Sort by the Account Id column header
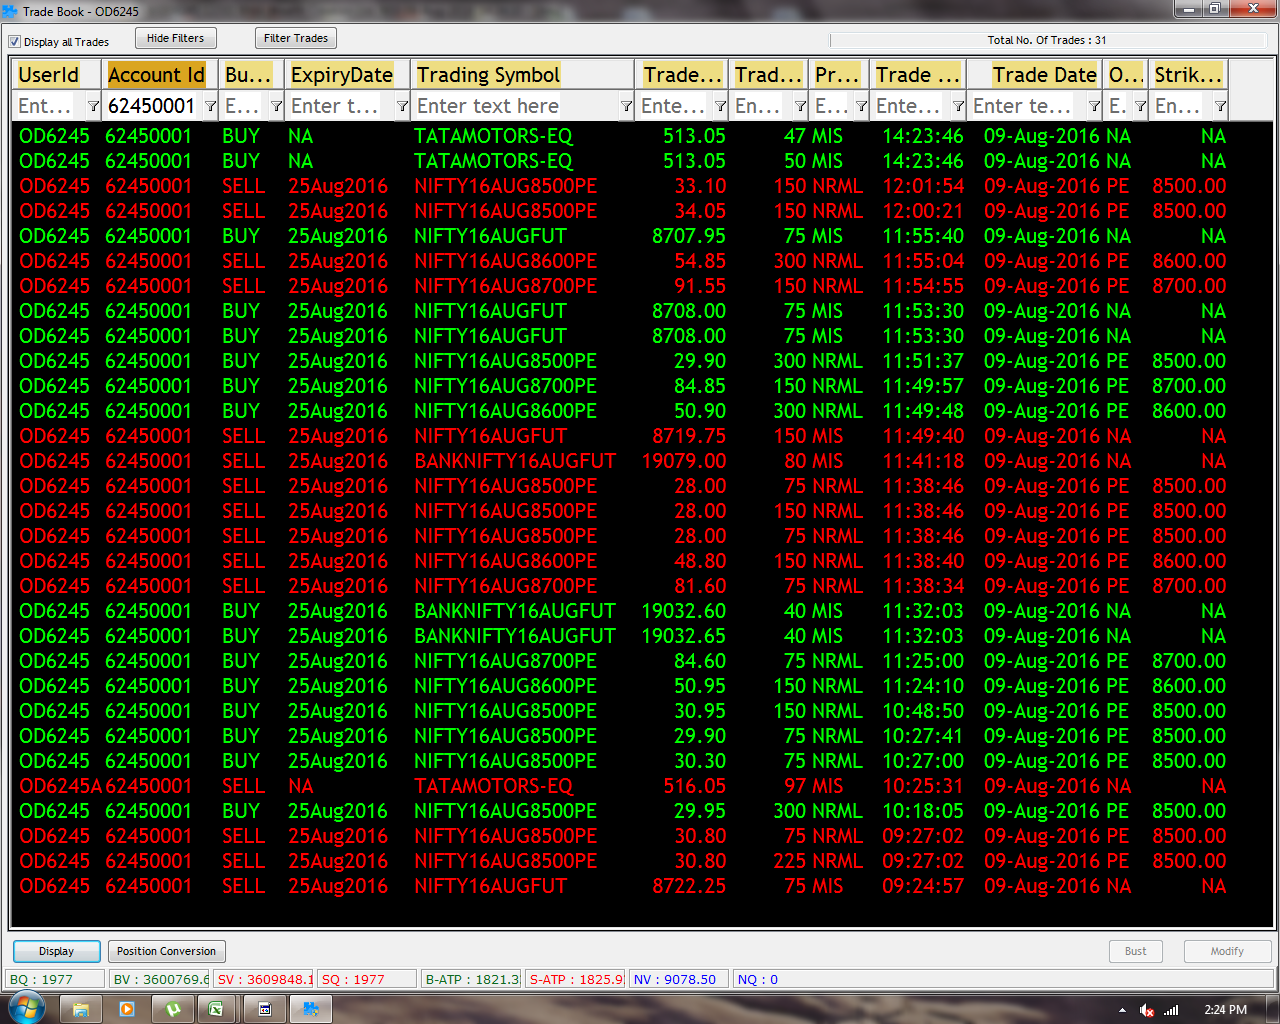This screenshot has height=1024, width=1280. [x=156, y=75]
